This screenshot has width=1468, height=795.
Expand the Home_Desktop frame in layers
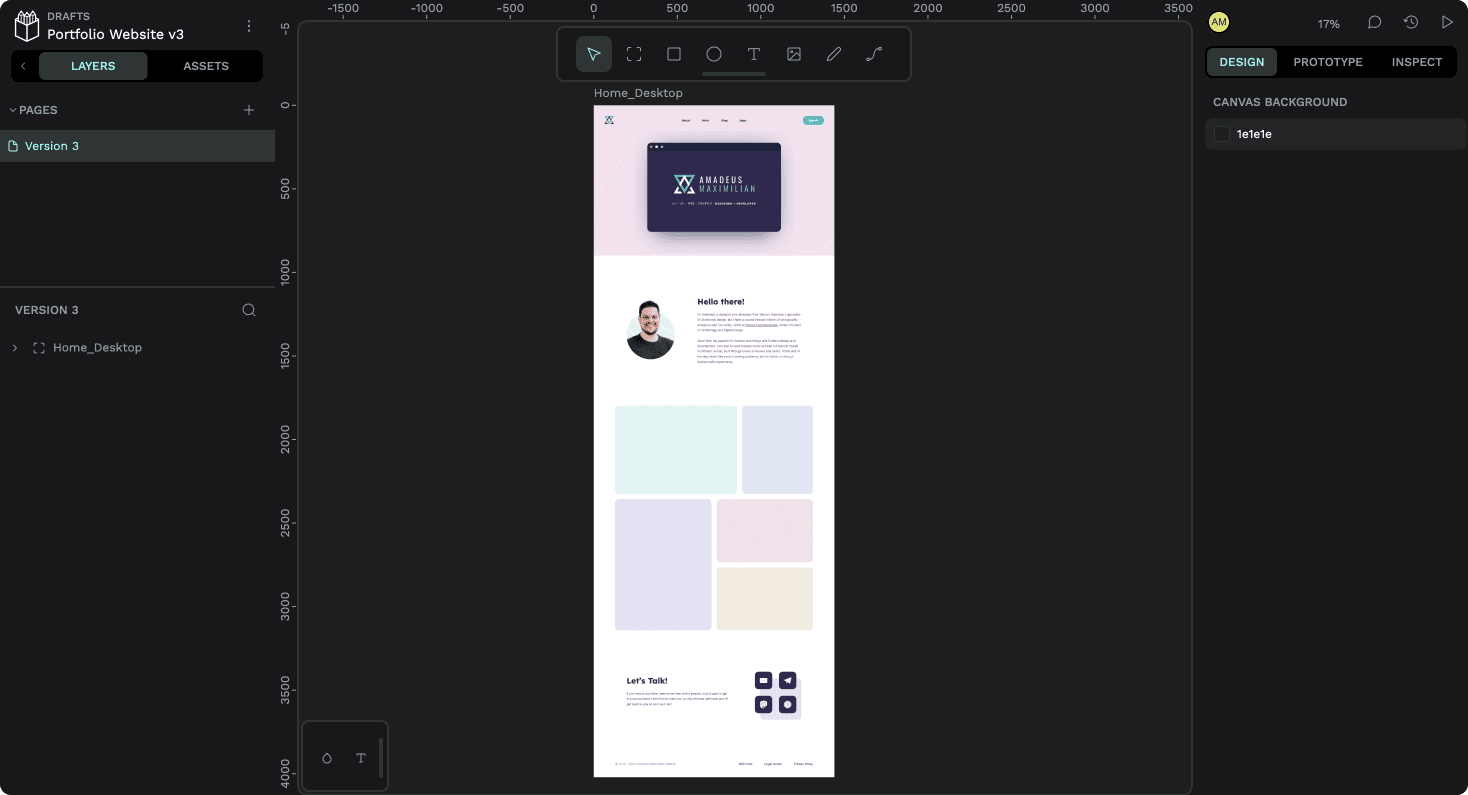[x=16, y=347]
